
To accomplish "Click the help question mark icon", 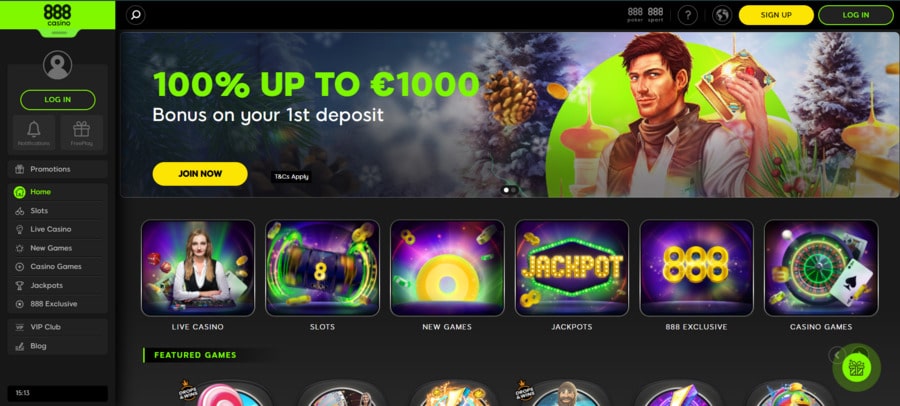I will 687,15.
